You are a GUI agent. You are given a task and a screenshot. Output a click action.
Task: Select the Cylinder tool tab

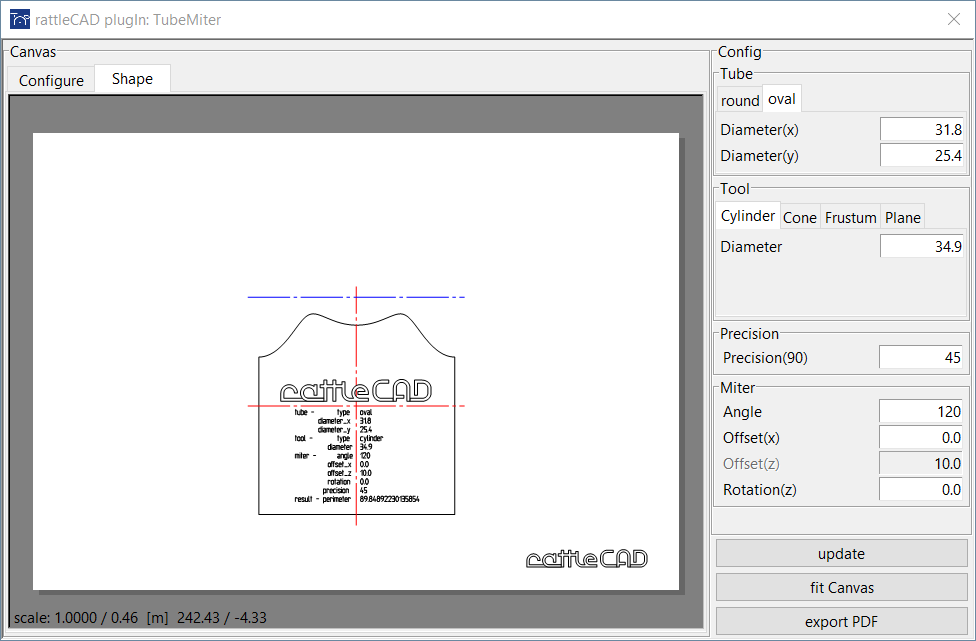[x=748, y=216]
